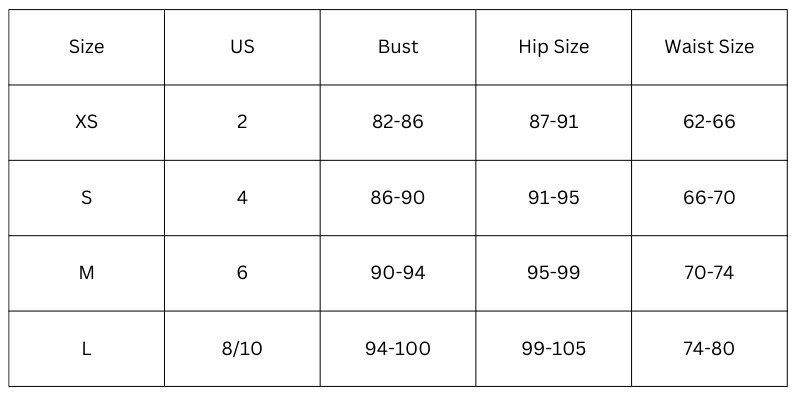Click the Bust column header
The height and width of the screenshot is (400, 800).
point(398,47)
